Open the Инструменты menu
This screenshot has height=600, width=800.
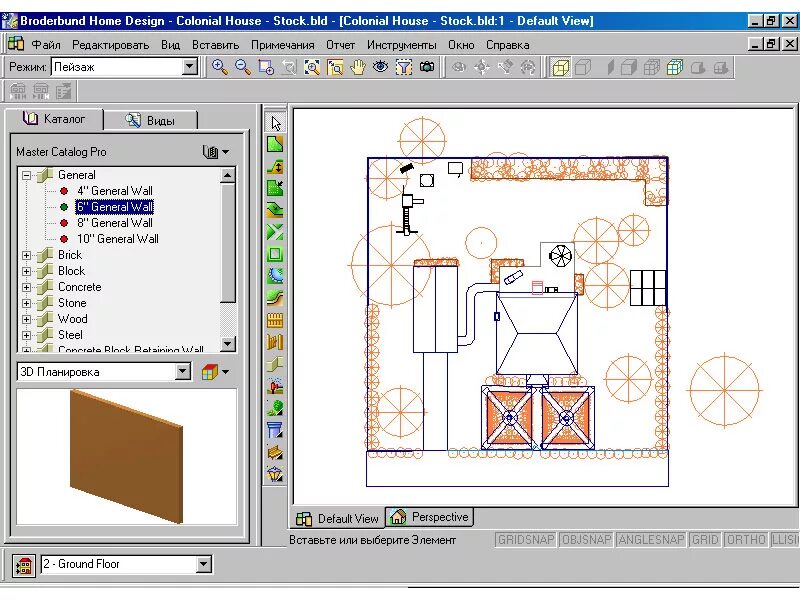[x=402, y=45]
